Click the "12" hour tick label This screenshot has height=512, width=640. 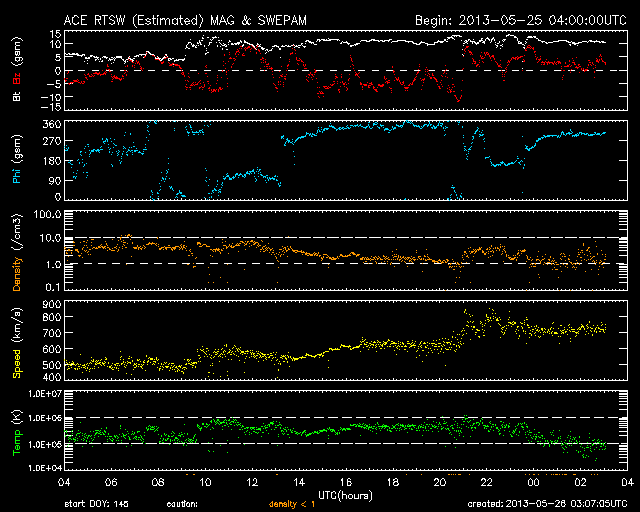point(252,482)
